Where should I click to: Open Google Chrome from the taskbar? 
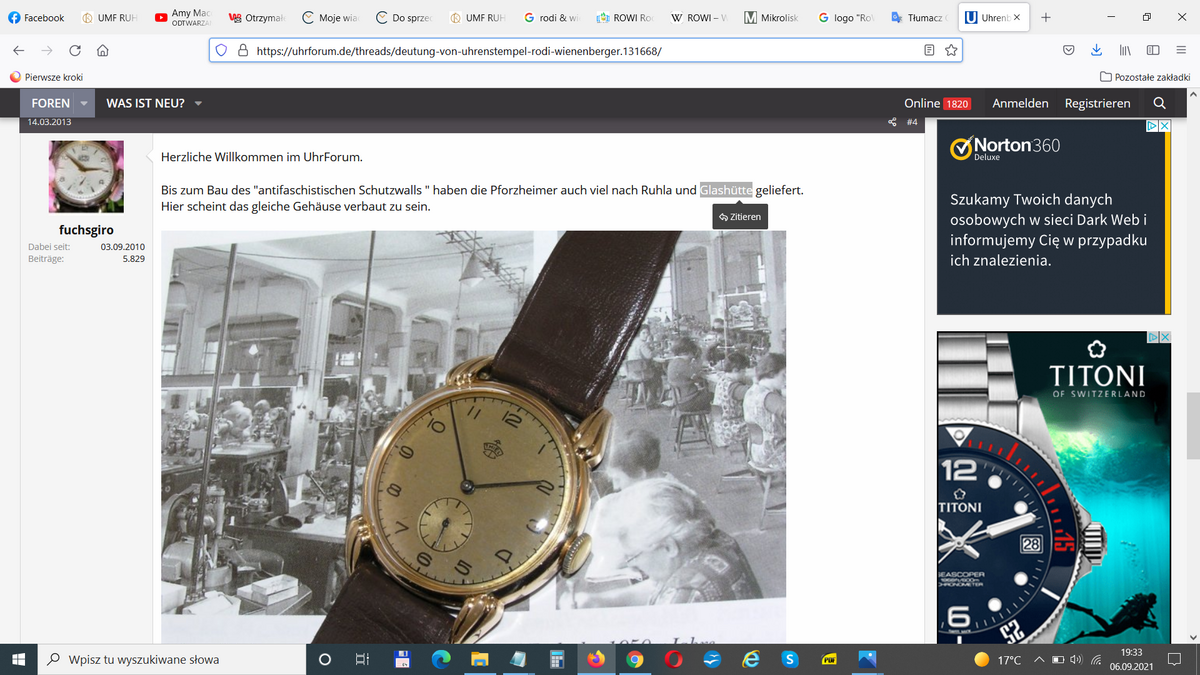[634, 660]
